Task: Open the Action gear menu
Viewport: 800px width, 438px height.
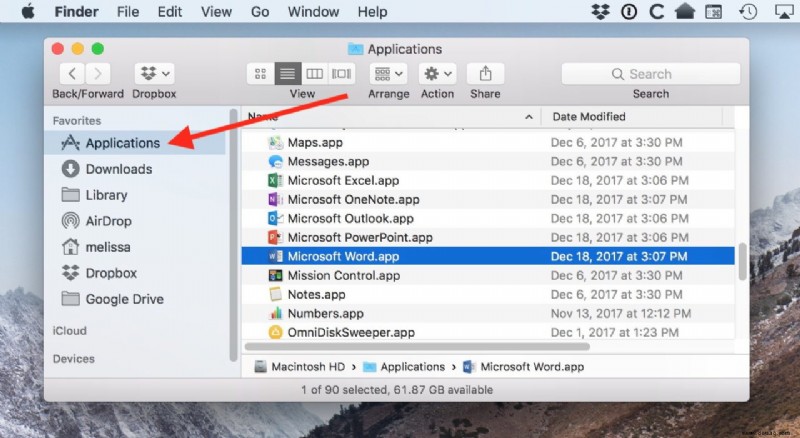Action: pyautogui.click(x=437, y=74)
